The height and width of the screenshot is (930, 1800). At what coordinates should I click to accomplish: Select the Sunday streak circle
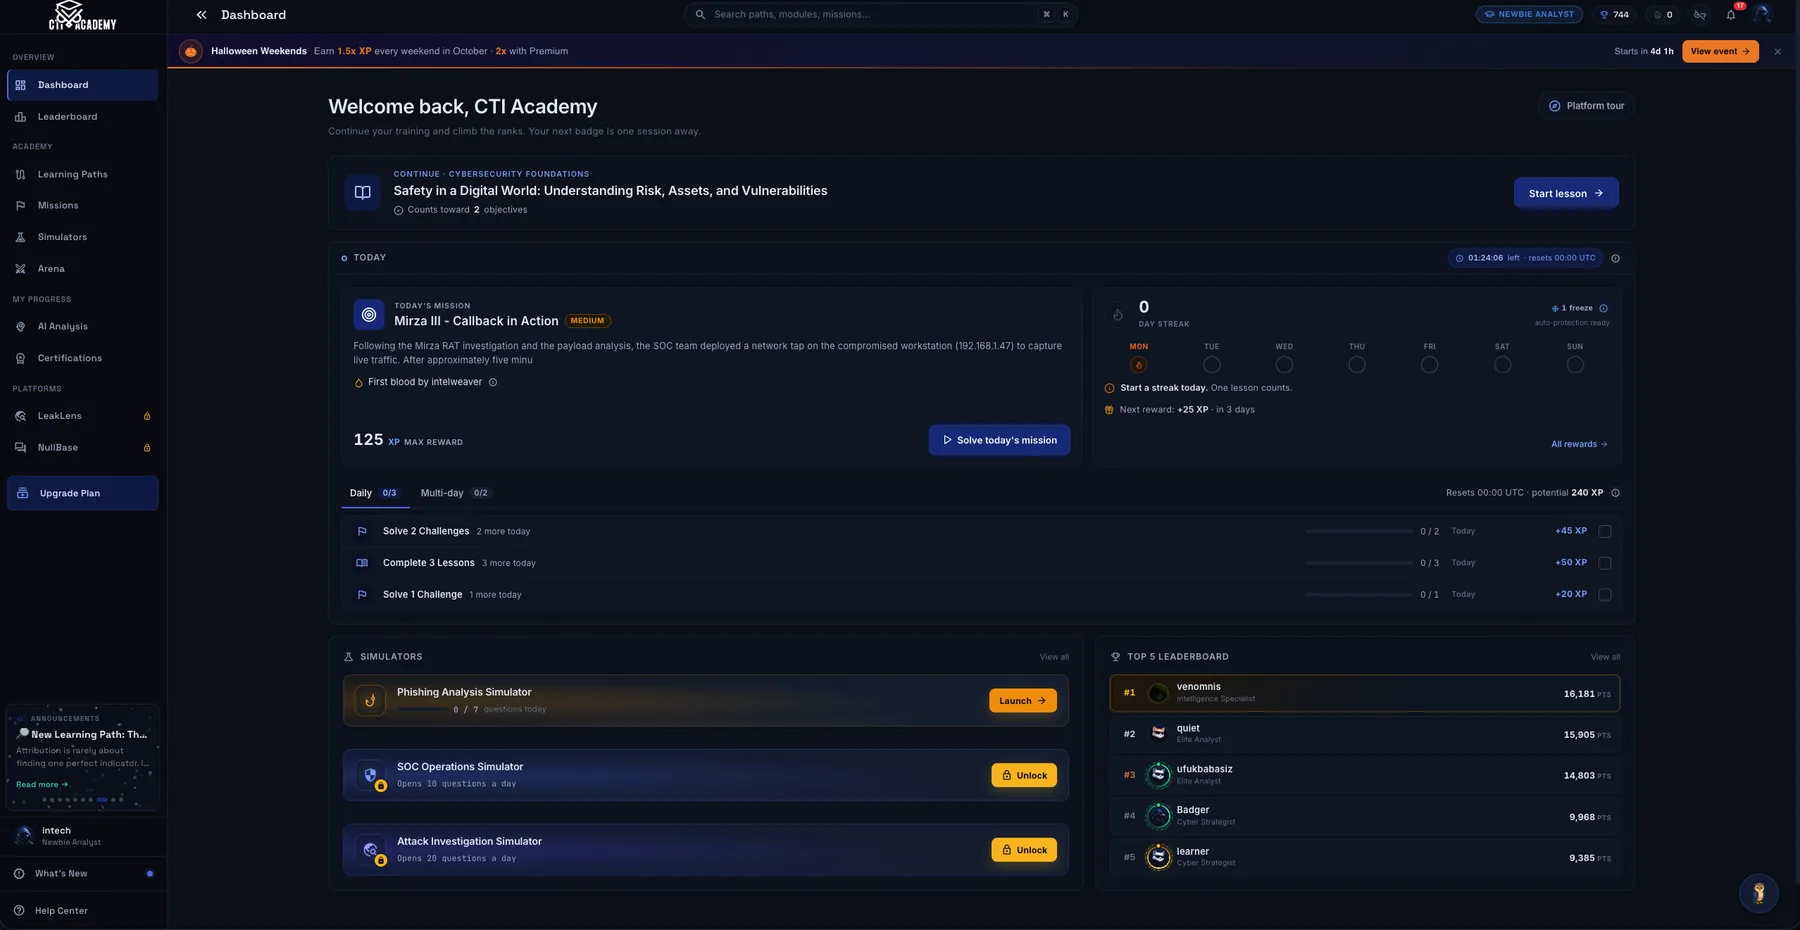point(1575,365)
